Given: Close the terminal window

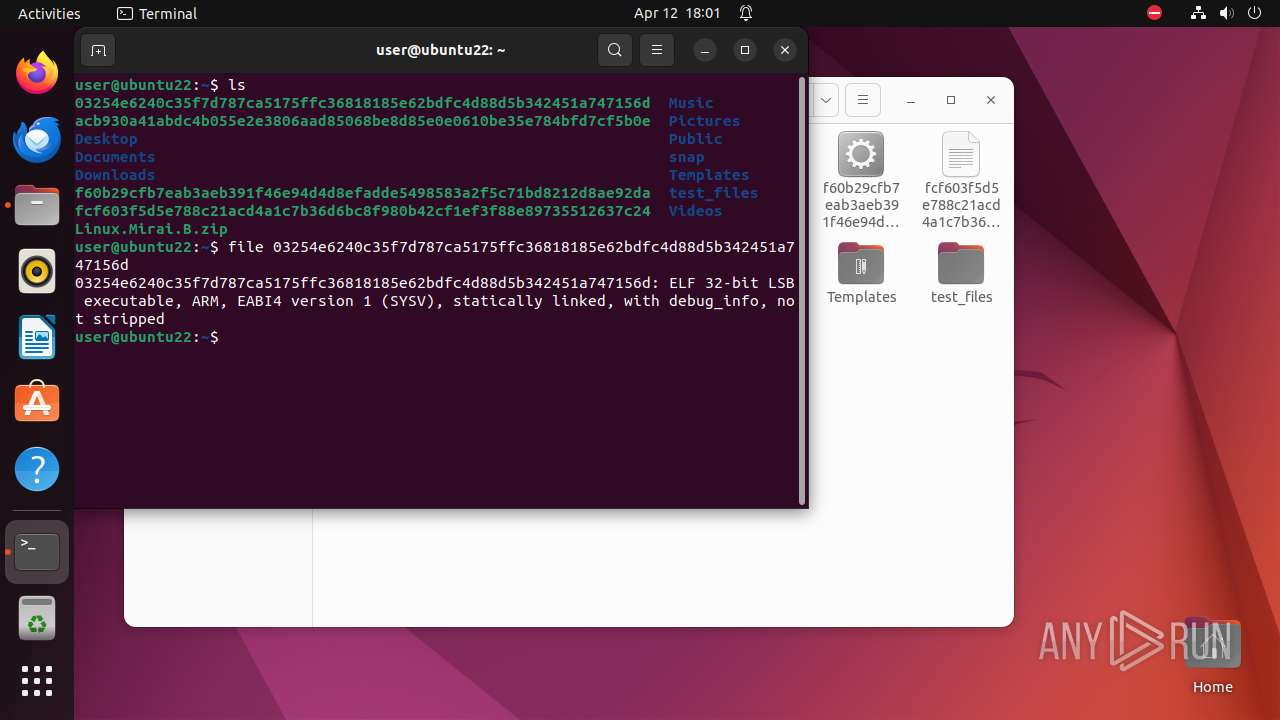Looking at the screenshot, I should pos(785,50).
